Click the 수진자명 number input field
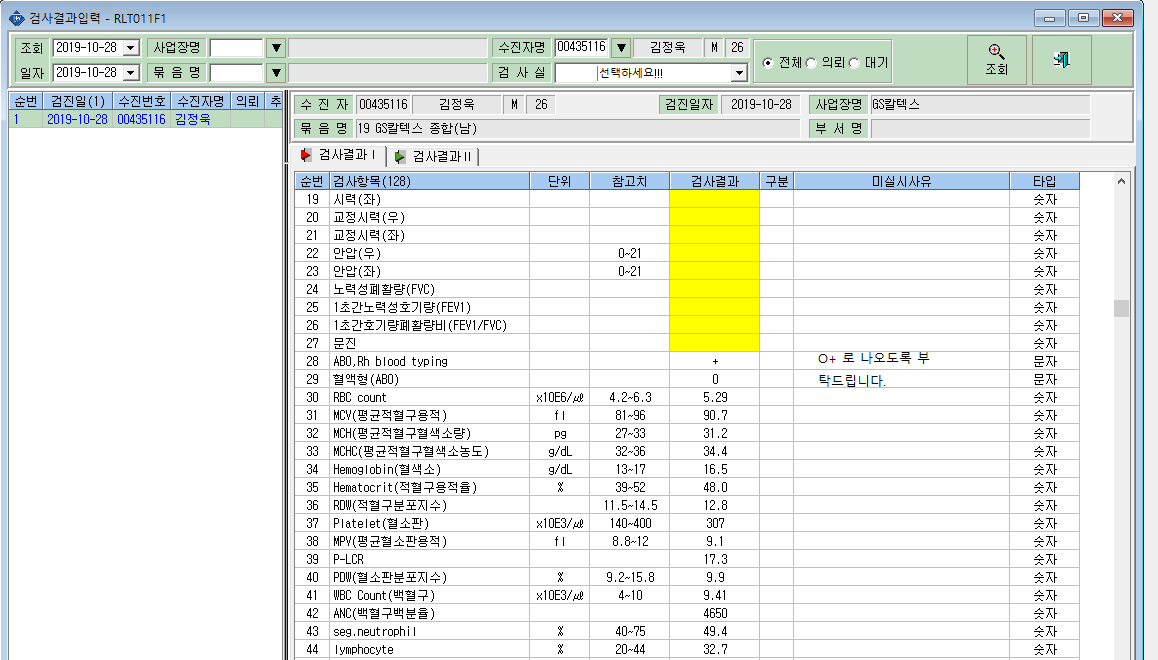Viewport: 1158px width, 660px height. 582,48
